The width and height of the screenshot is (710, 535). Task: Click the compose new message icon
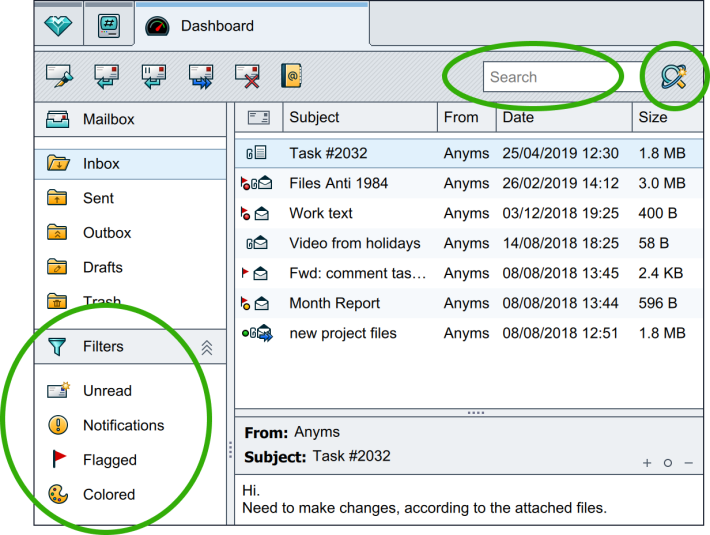(x=59, y=76)
